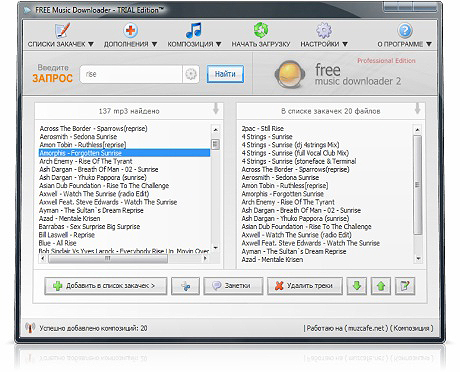Click scroll up arrow in found list
The height and width of the screenshot is (372, 460).
click(x=215, y=129)
